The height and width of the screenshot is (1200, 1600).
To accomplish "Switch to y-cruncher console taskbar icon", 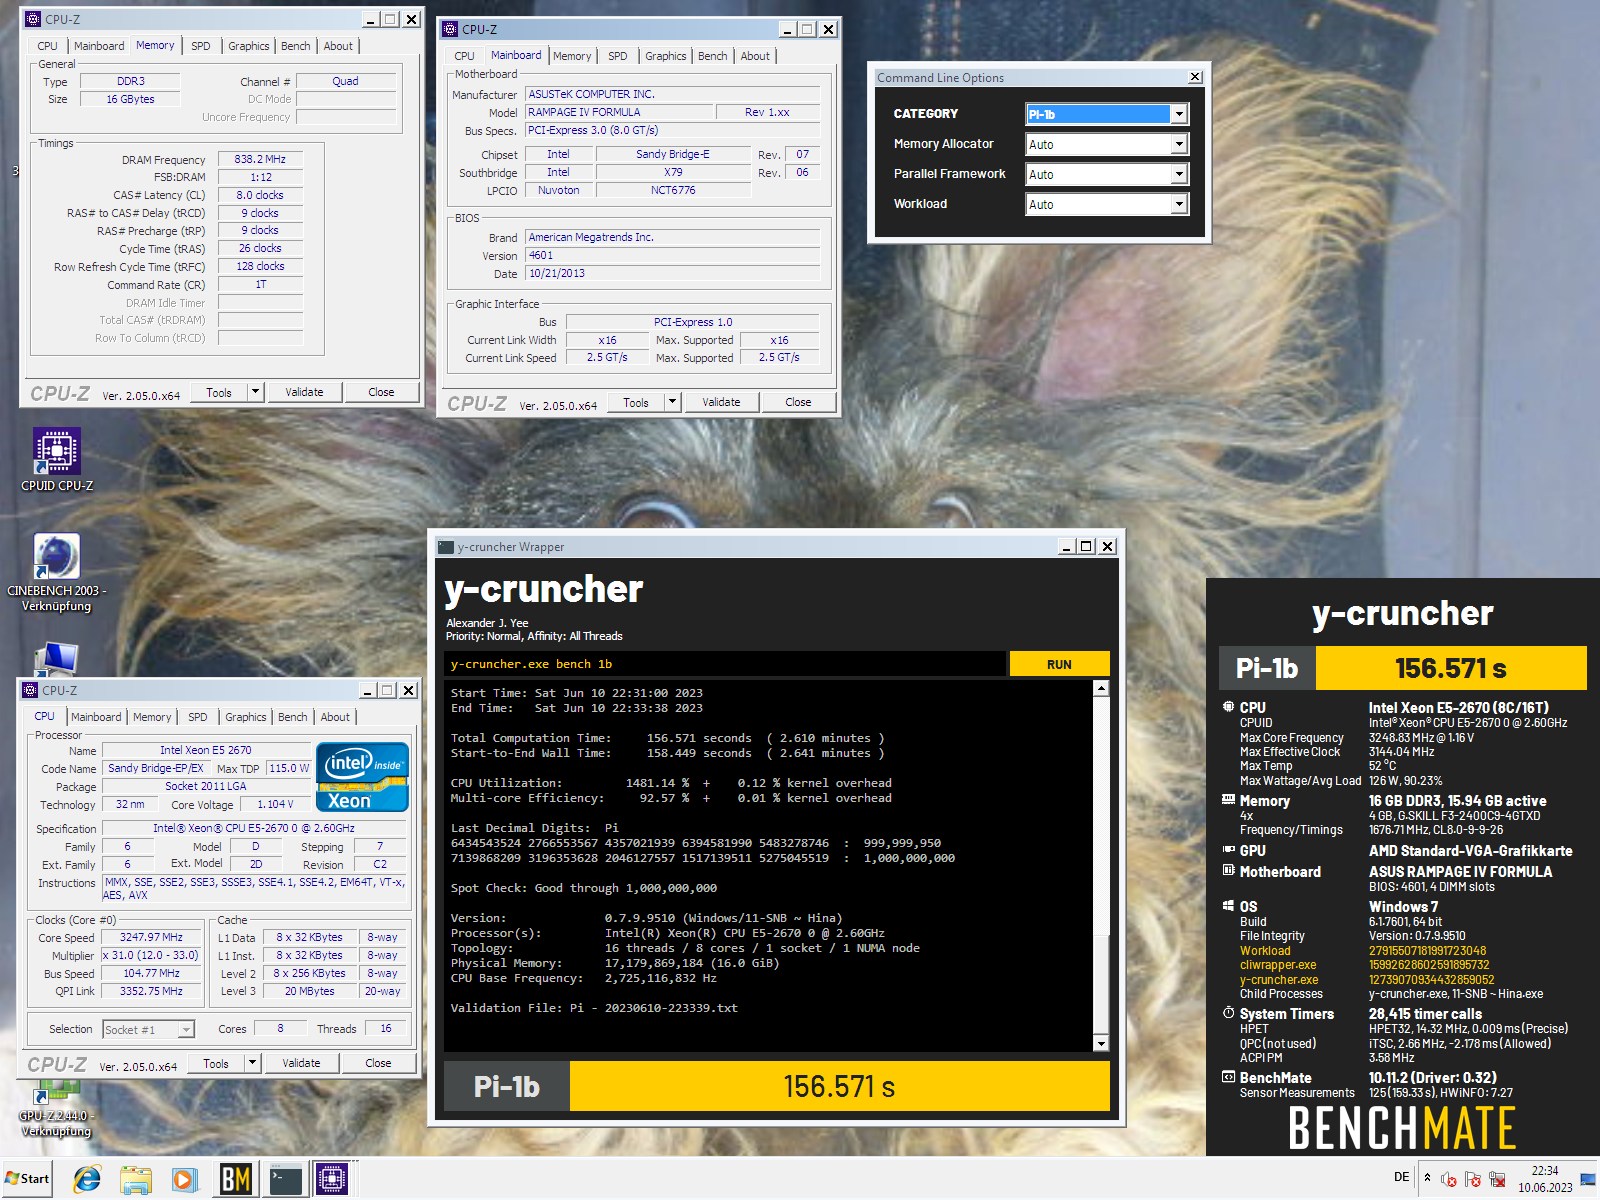I will click(285, 1179).
